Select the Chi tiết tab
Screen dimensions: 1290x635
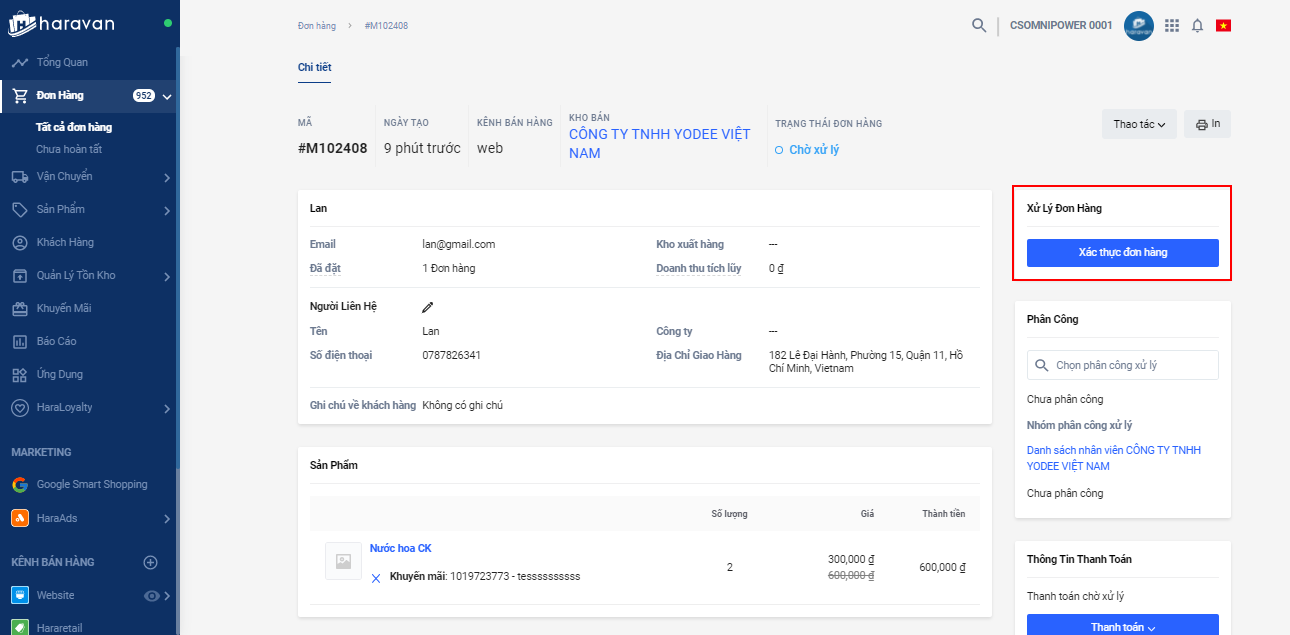314,67
